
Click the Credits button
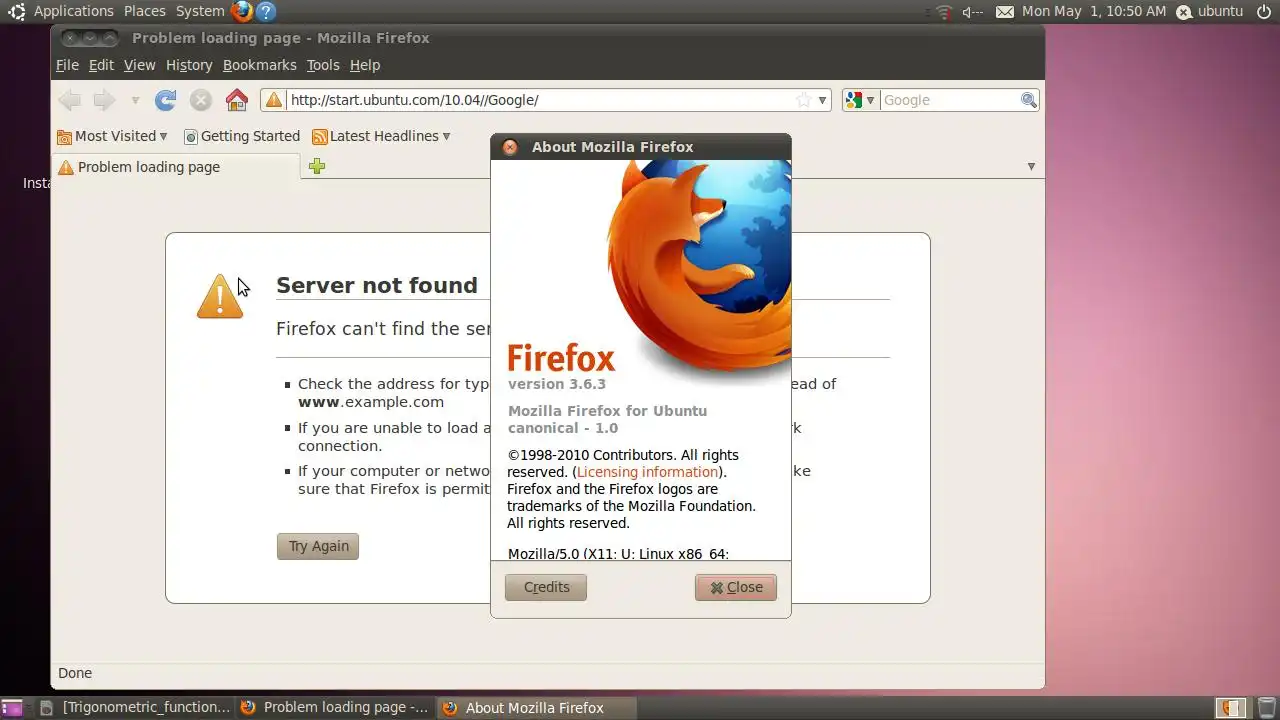pos(546,587)
